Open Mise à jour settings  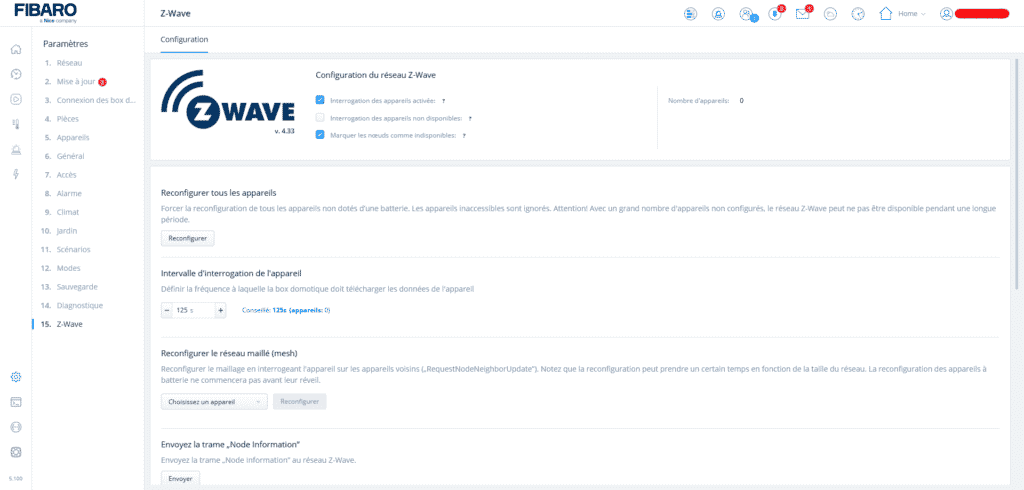tap(76, 82)
